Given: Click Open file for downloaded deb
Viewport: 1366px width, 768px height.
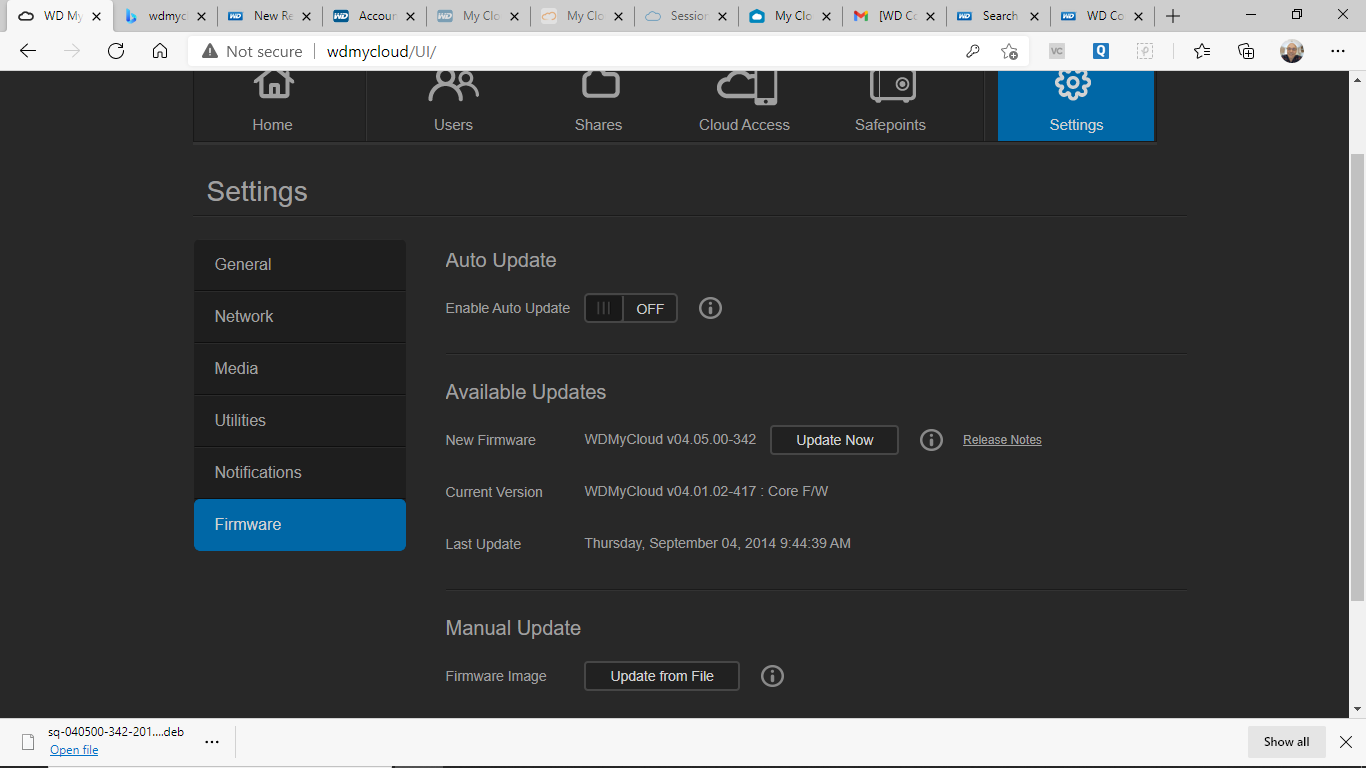Looking at the screenshot, I should pyautogui.click(x=74, y=750).
